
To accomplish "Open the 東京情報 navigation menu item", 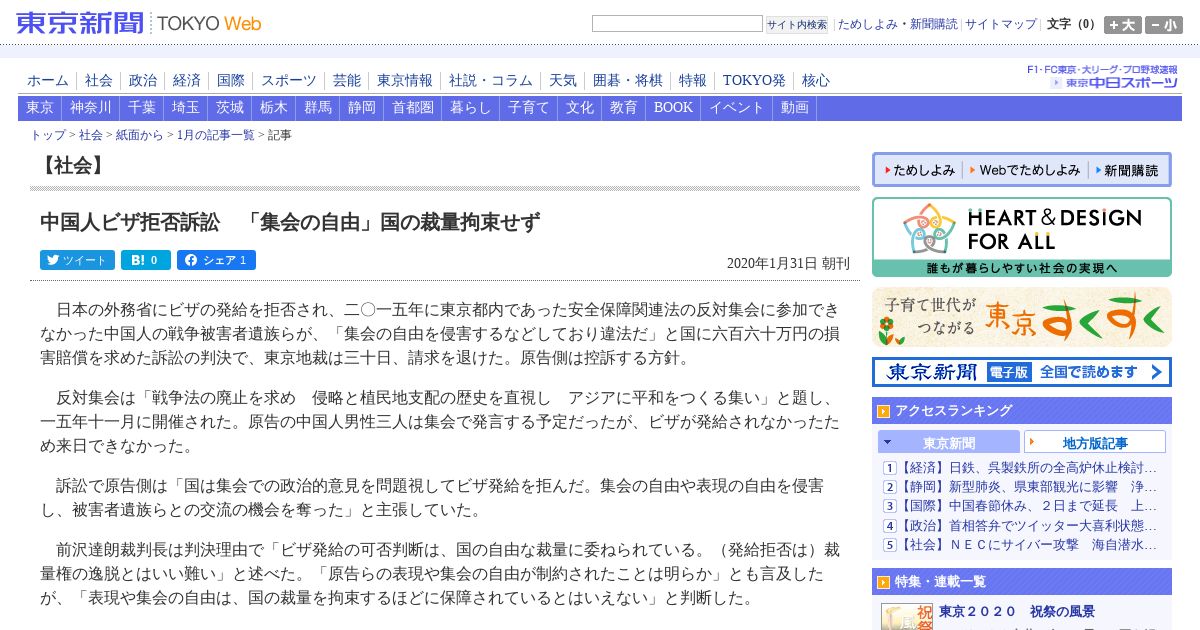I will point(405,81).
